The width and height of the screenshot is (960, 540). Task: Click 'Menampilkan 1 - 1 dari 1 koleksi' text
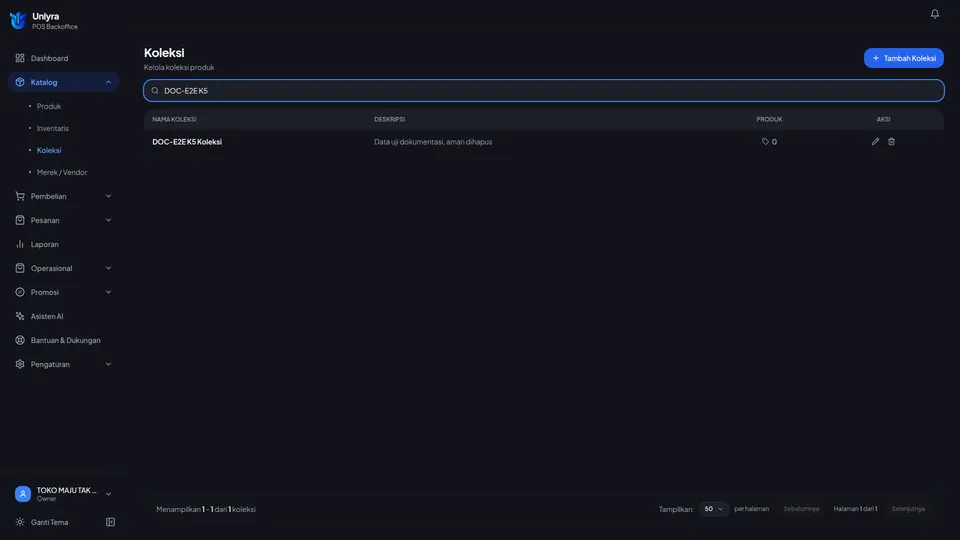pos(206,509)
